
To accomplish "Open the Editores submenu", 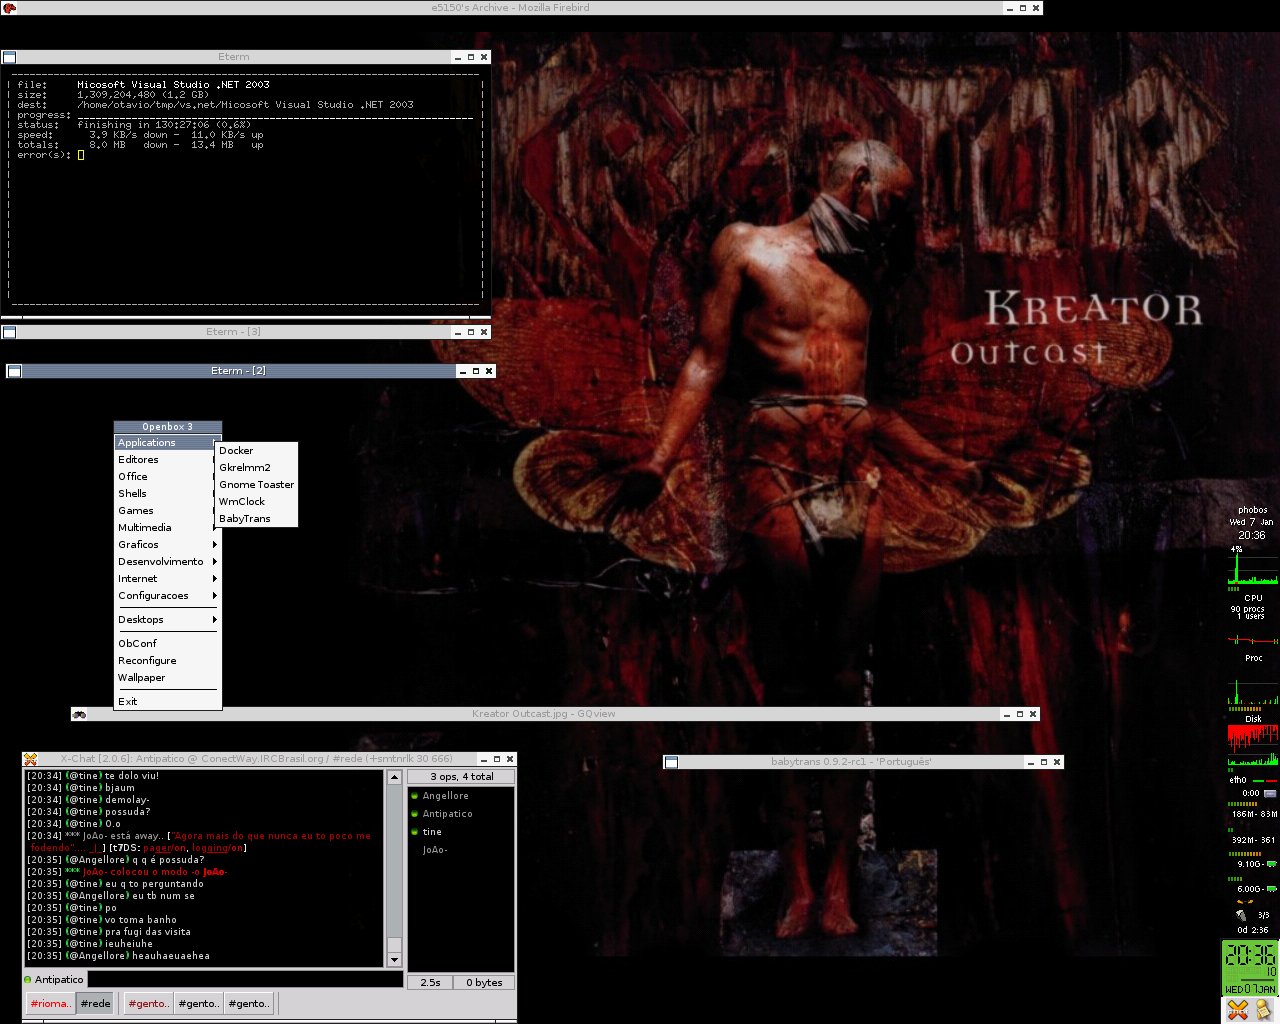I will click(x=167, y=459).
